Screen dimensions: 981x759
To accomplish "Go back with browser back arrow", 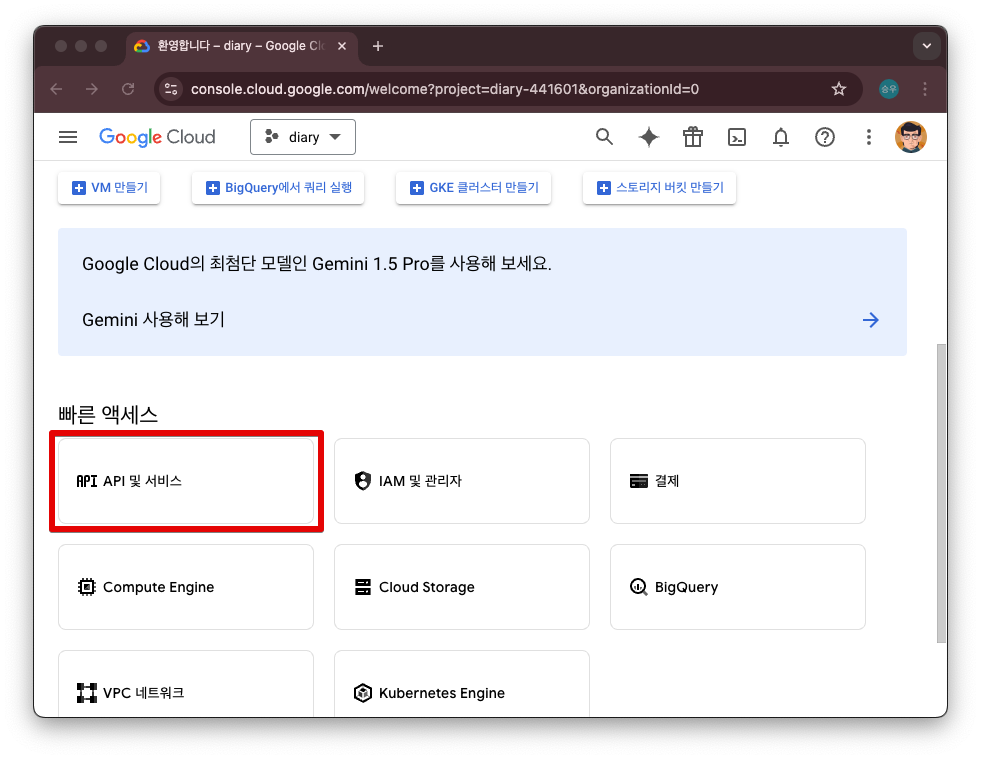I will click(56, 89).
